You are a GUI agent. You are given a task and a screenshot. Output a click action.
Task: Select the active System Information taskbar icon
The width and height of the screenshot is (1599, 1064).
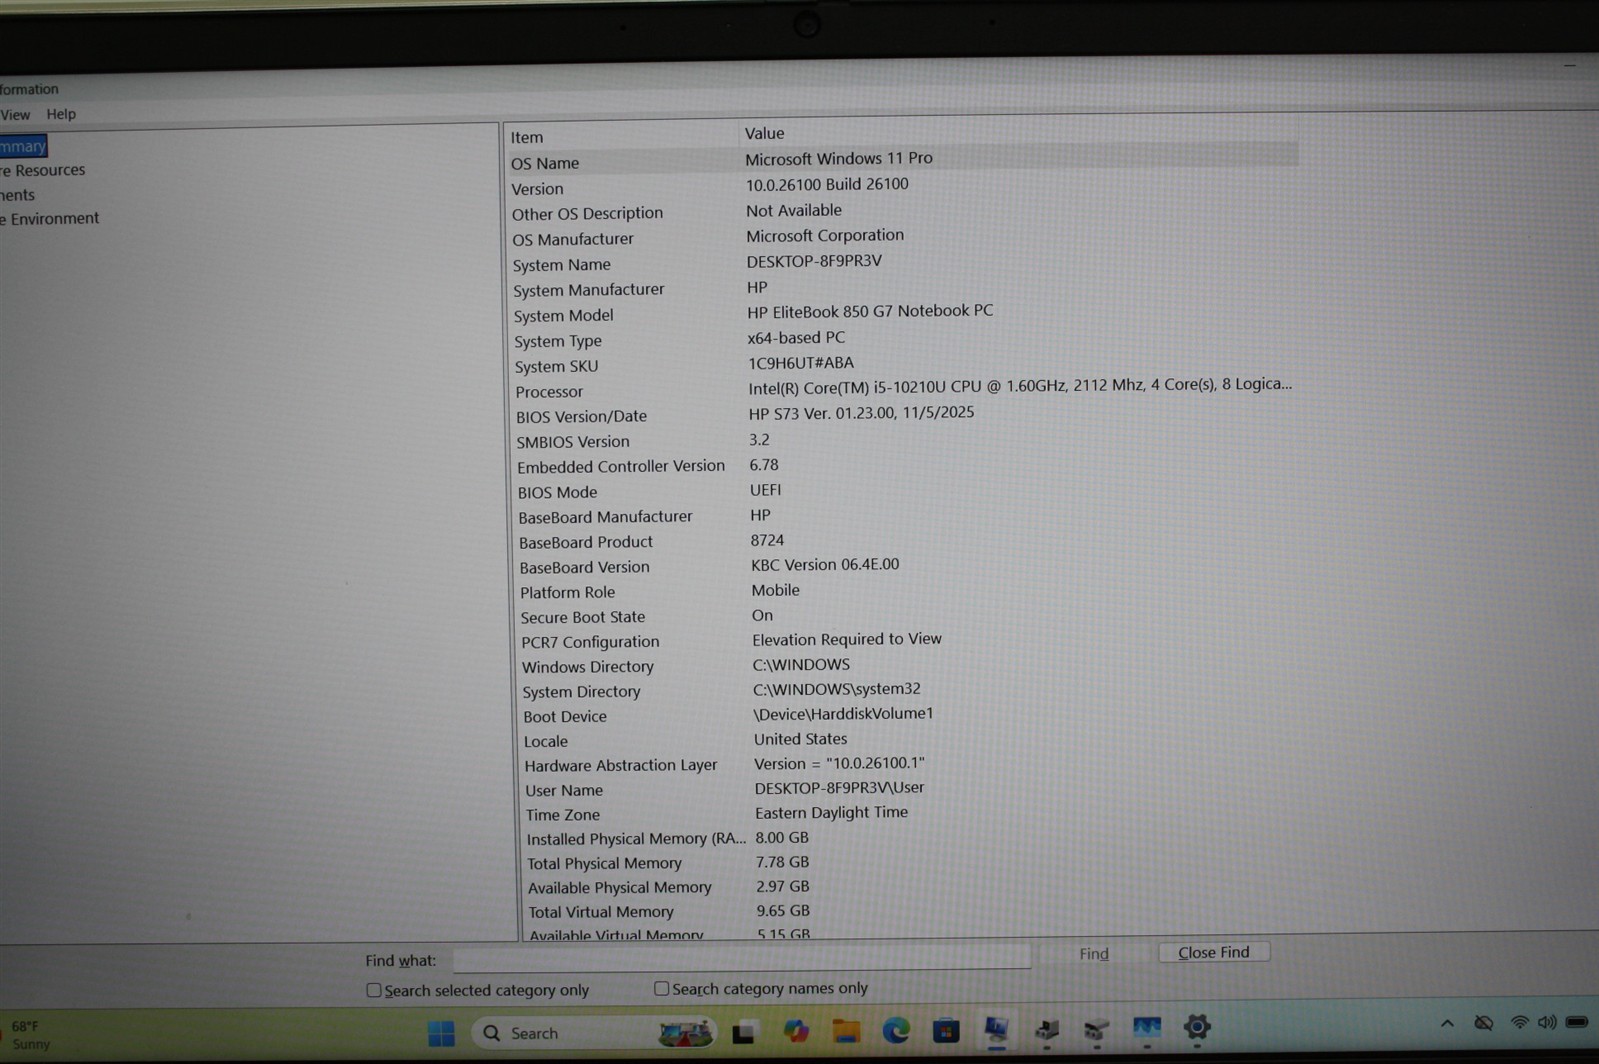click(996, 1029)
